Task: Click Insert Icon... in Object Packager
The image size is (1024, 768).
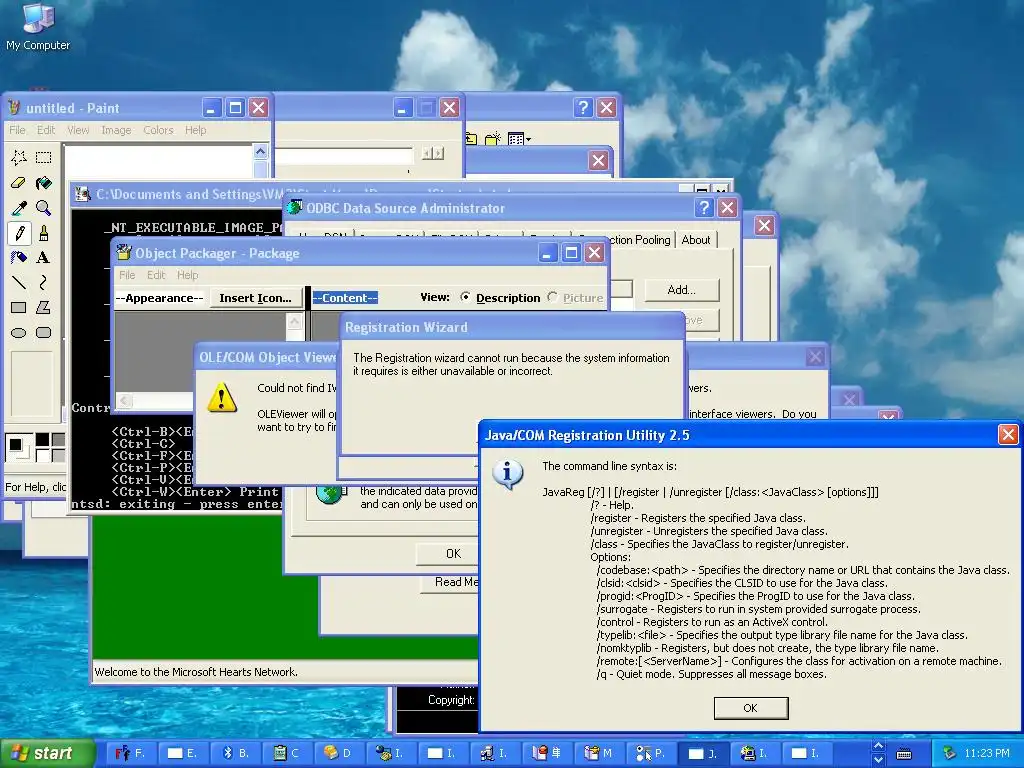Action: (255, 298)
